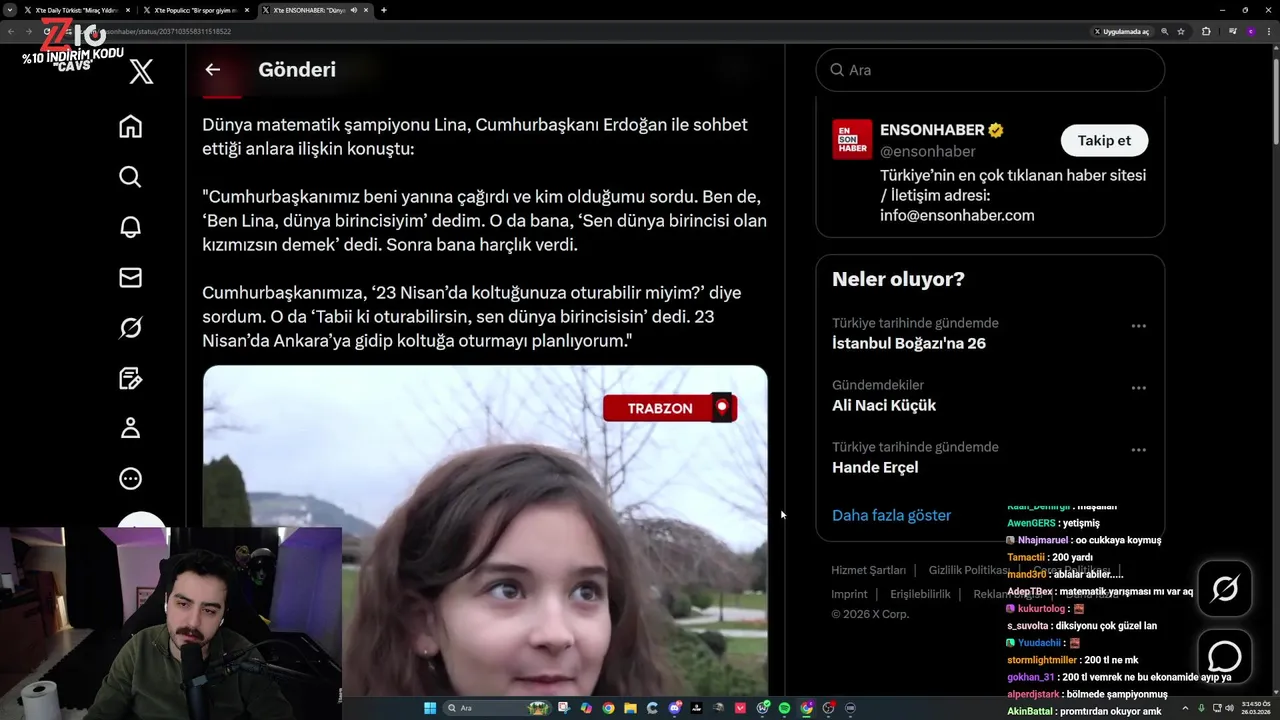Image resolution: width=1280 pixels, height=720 pixels.
Task: Click ENSONHABER profile avatar
Action: pyautogui.click(x=852, y=140)
